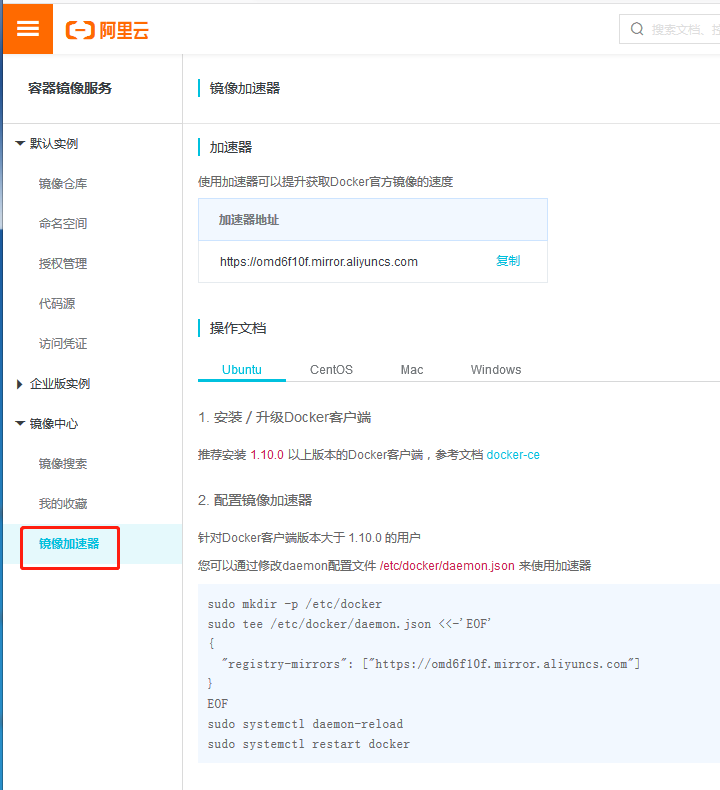Click 'sudo systemctl daemon-reload' line
Viewport: 720px width, 790px height.
[305, 724]
